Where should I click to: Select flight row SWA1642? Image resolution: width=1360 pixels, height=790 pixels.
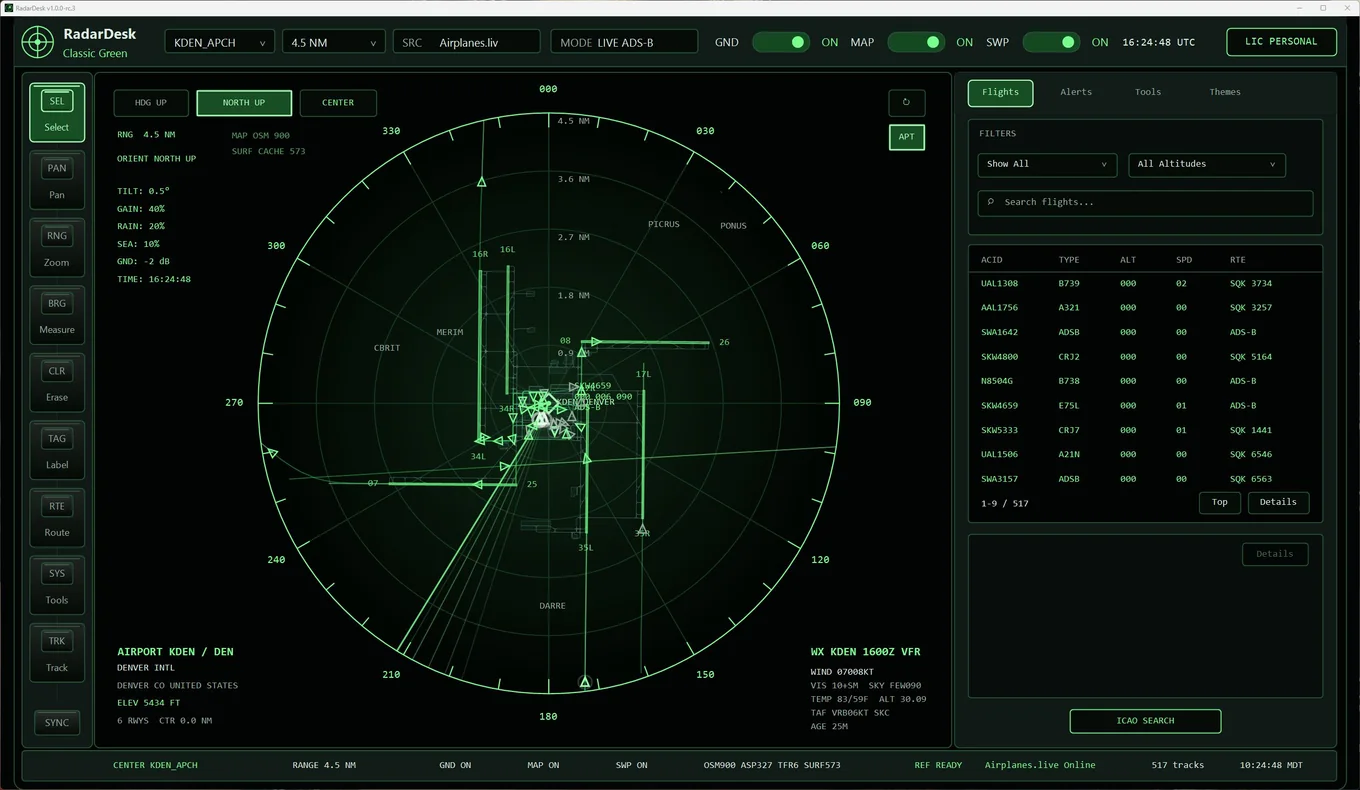point(1145,332)
